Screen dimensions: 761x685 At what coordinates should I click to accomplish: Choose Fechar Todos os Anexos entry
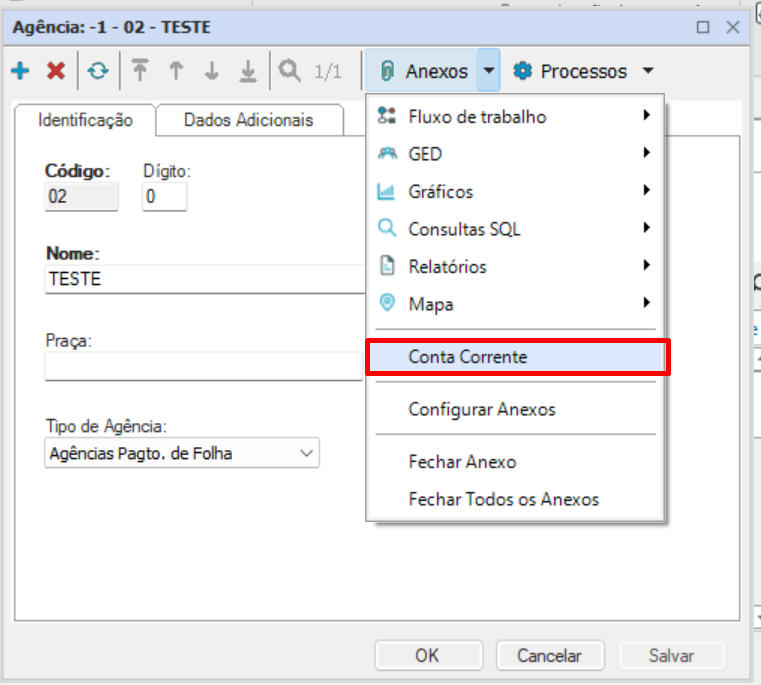[515, 499]
